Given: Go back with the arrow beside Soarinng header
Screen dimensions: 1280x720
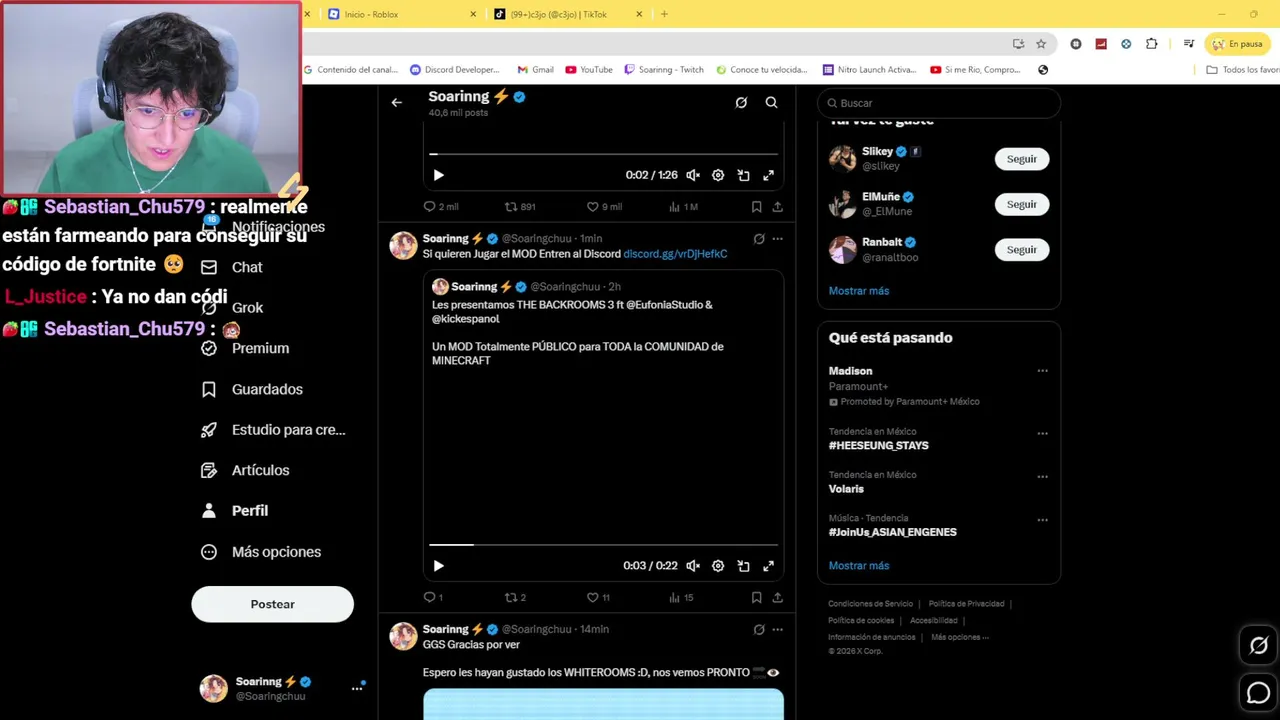Looking at the screenshot, I should [x=397, y=102].
